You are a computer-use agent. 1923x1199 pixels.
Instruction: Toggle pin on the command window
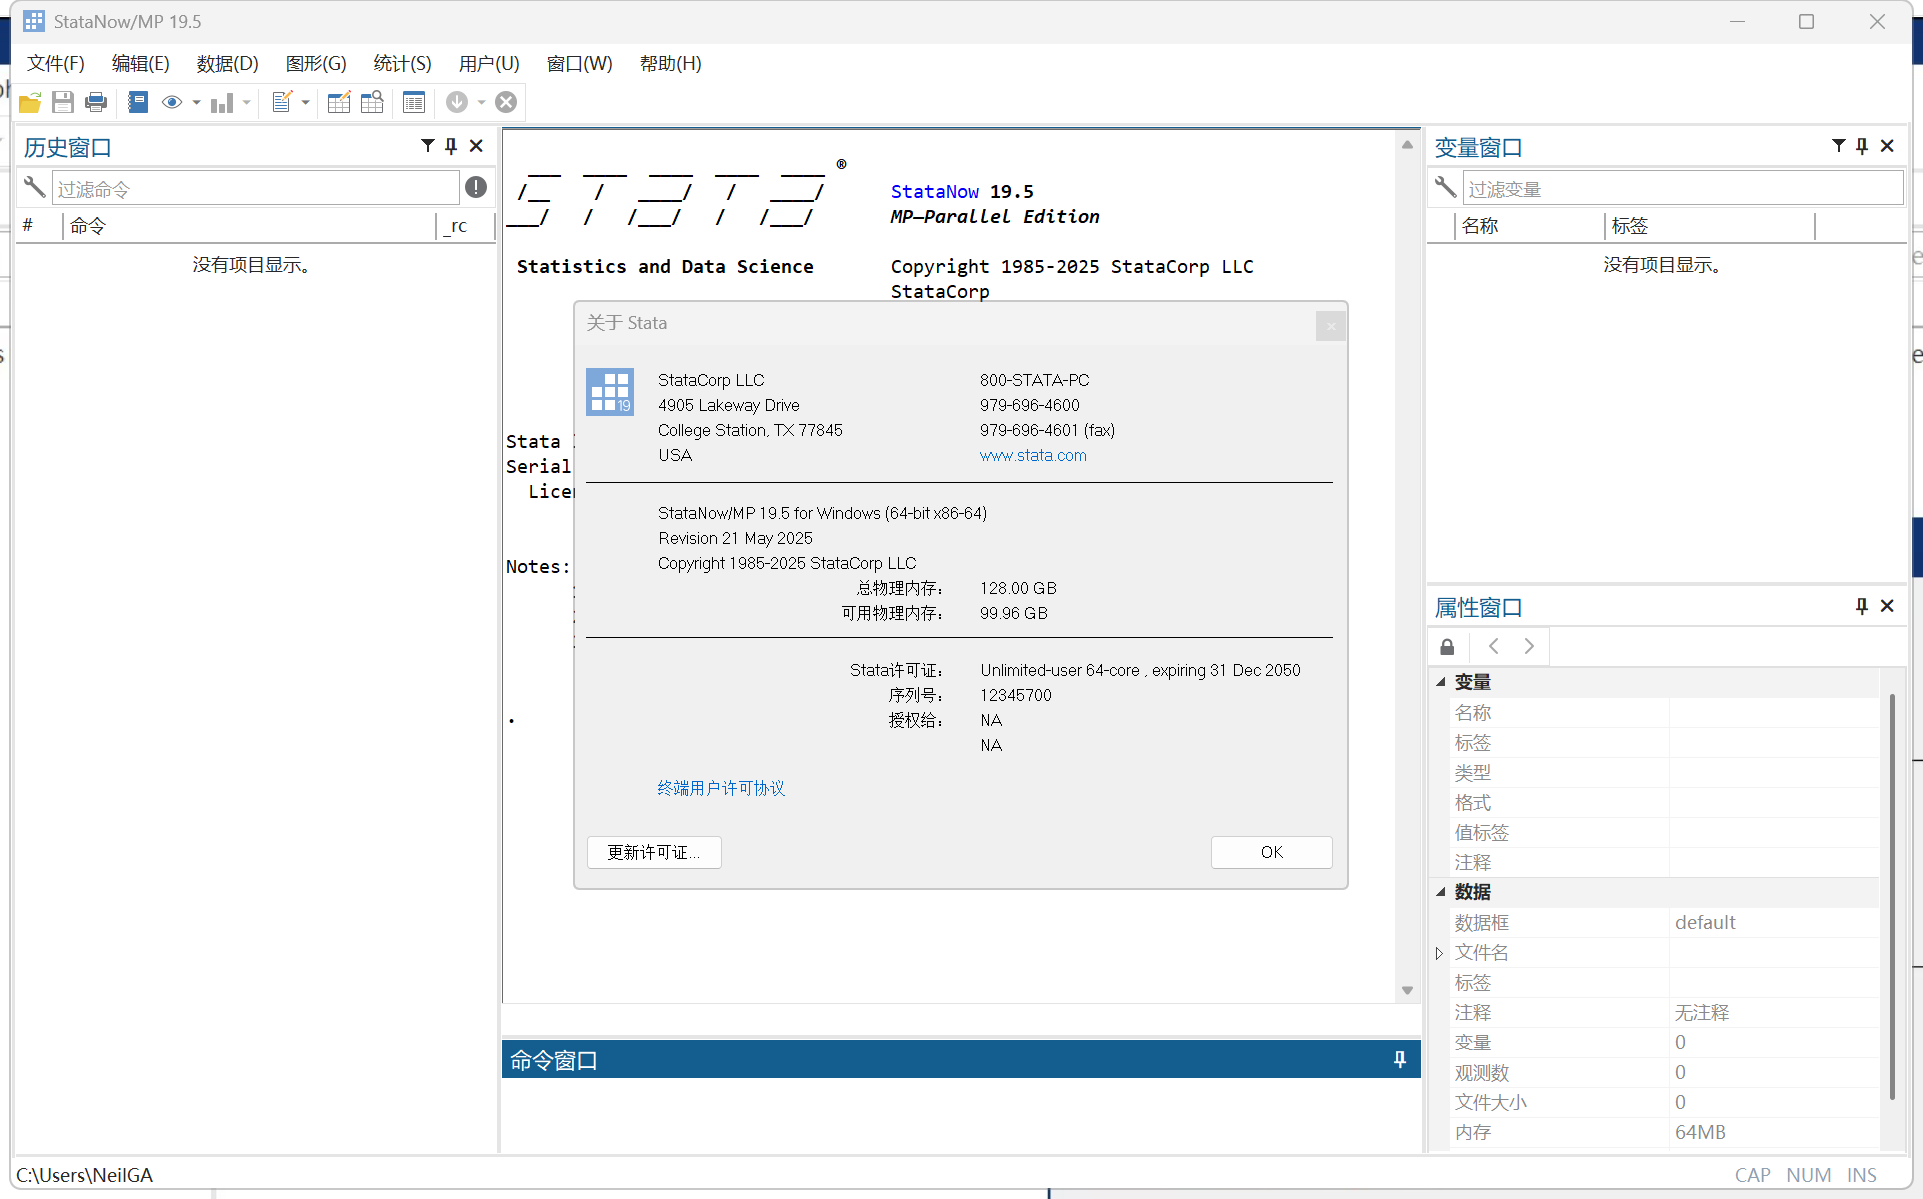click(1399, 1060)
